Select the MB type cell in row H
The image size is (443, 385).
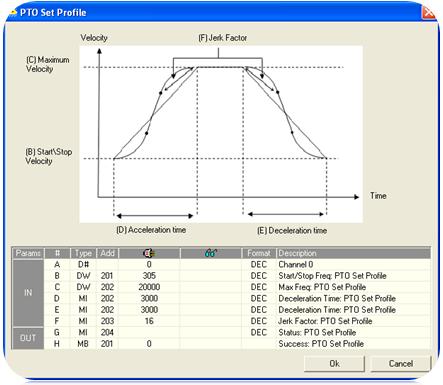(x=83, y=344)
